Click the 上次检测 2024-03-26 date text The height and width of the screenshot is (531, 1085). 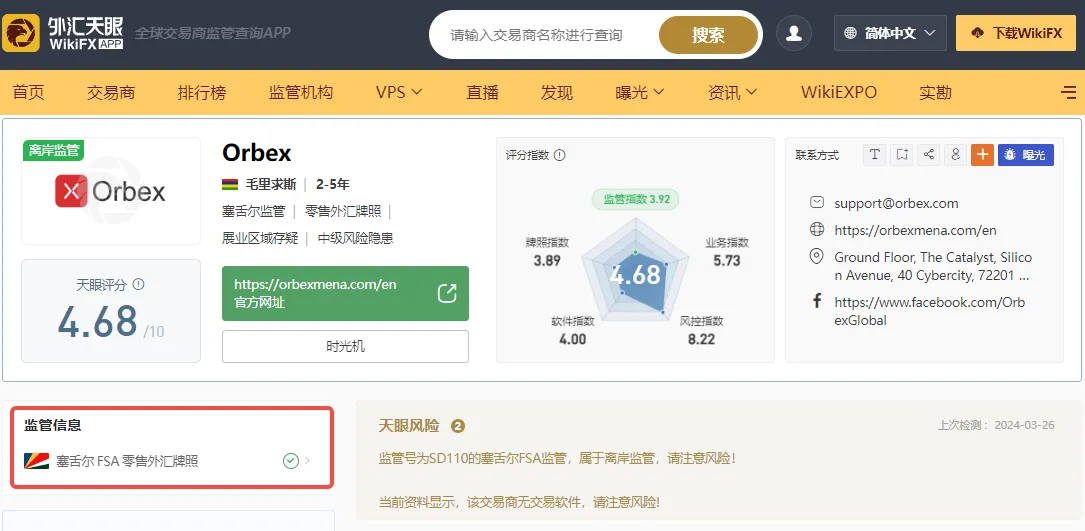point(996,425)
